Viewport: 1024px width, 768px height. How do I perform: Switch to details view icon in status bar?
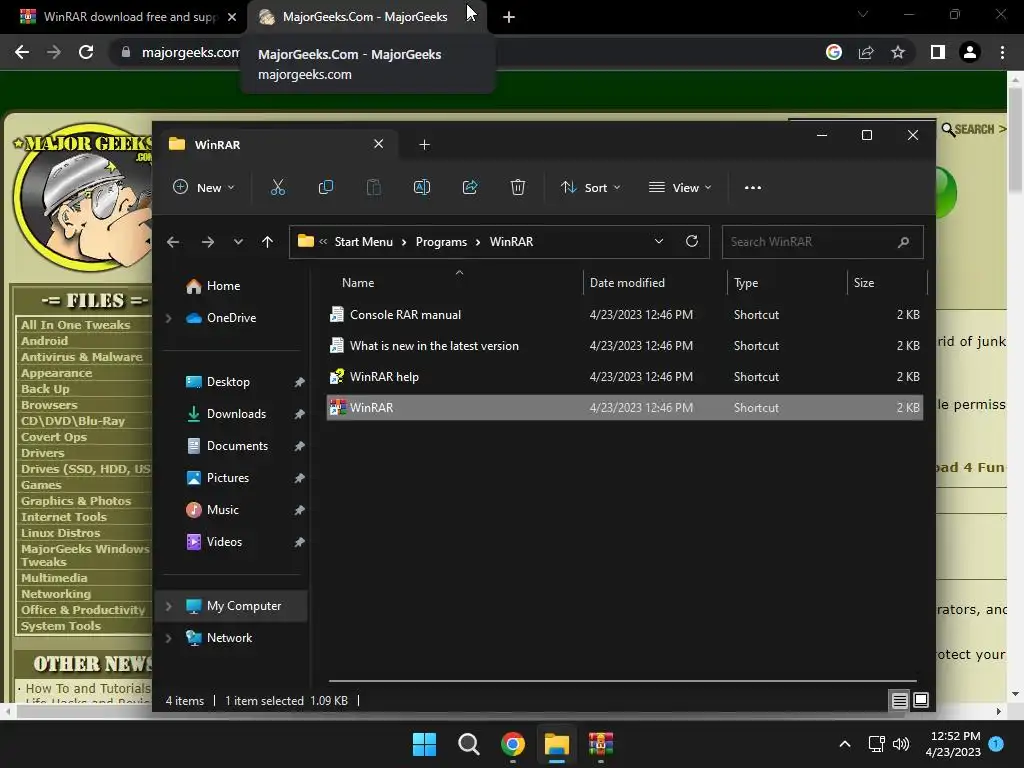[x=899, y=700]
